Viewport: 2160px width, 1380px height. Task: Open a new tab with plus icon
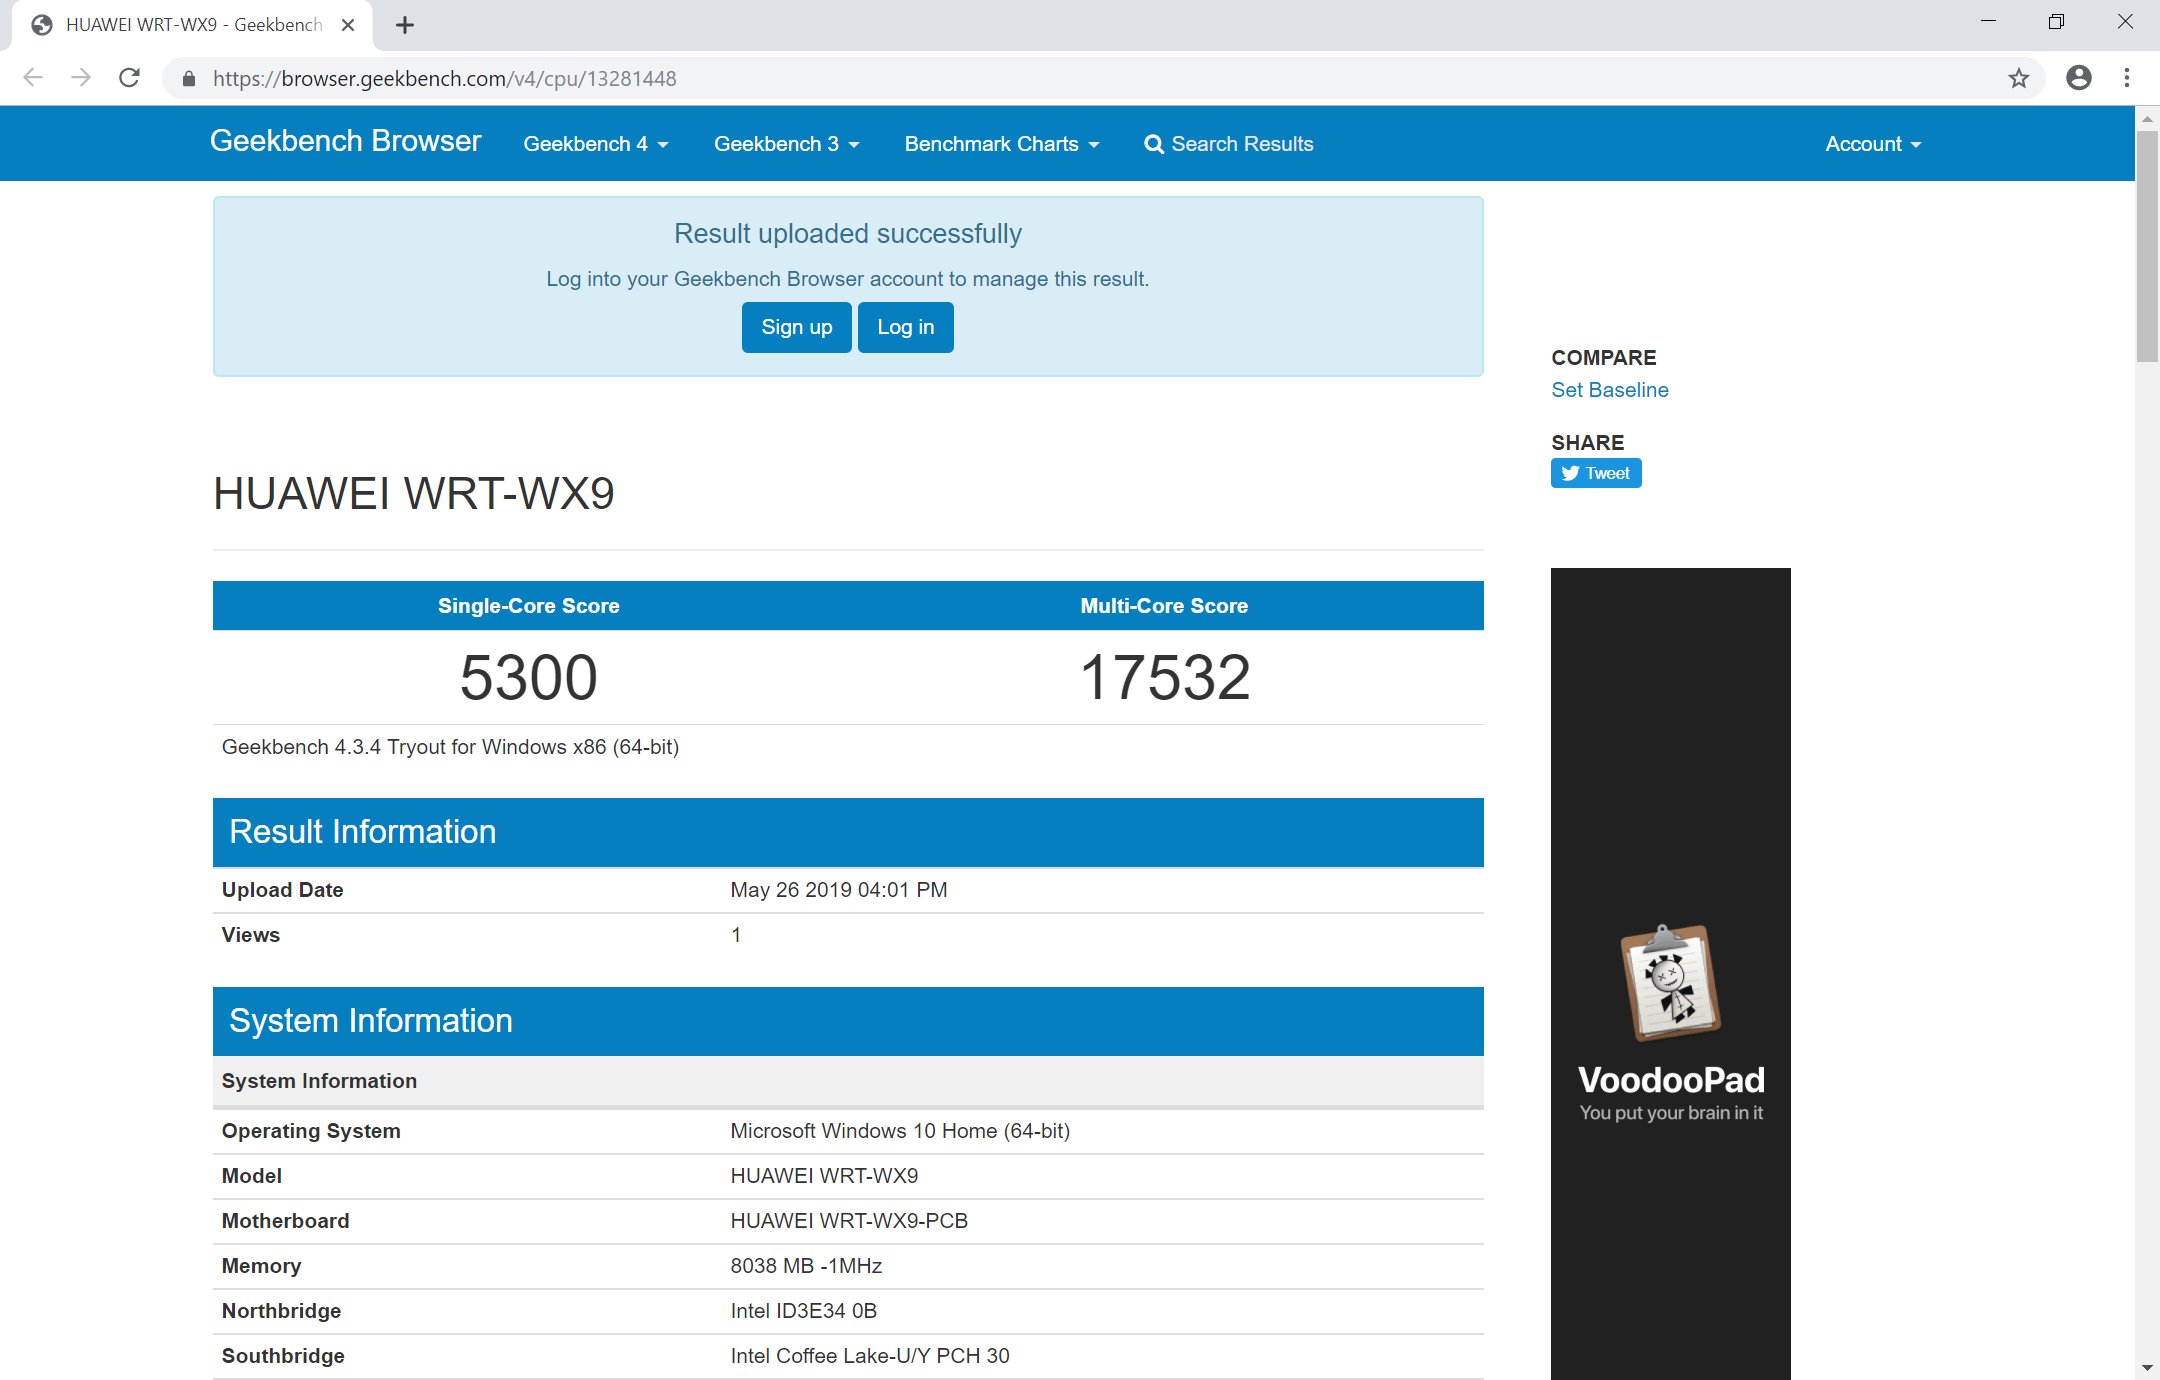point(404,25)
